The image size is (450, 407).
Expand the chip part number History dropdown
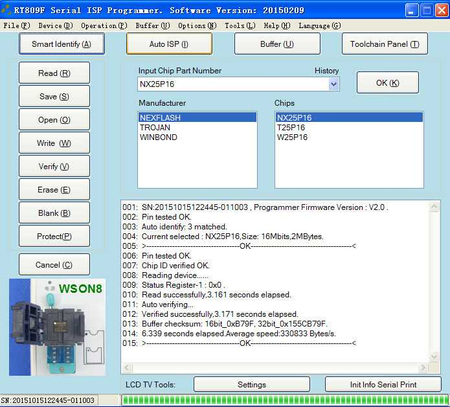(334, 84)
